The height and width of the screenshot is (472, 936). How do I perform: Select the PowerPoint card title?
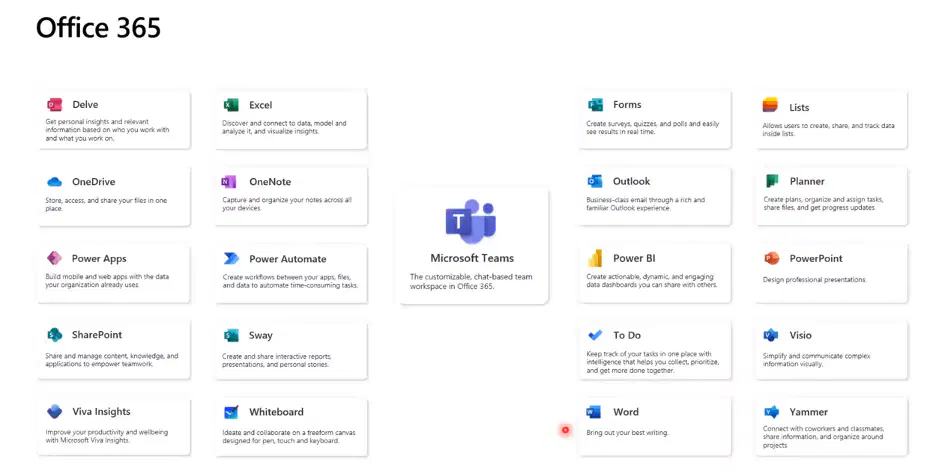click(x=816, y=258)
